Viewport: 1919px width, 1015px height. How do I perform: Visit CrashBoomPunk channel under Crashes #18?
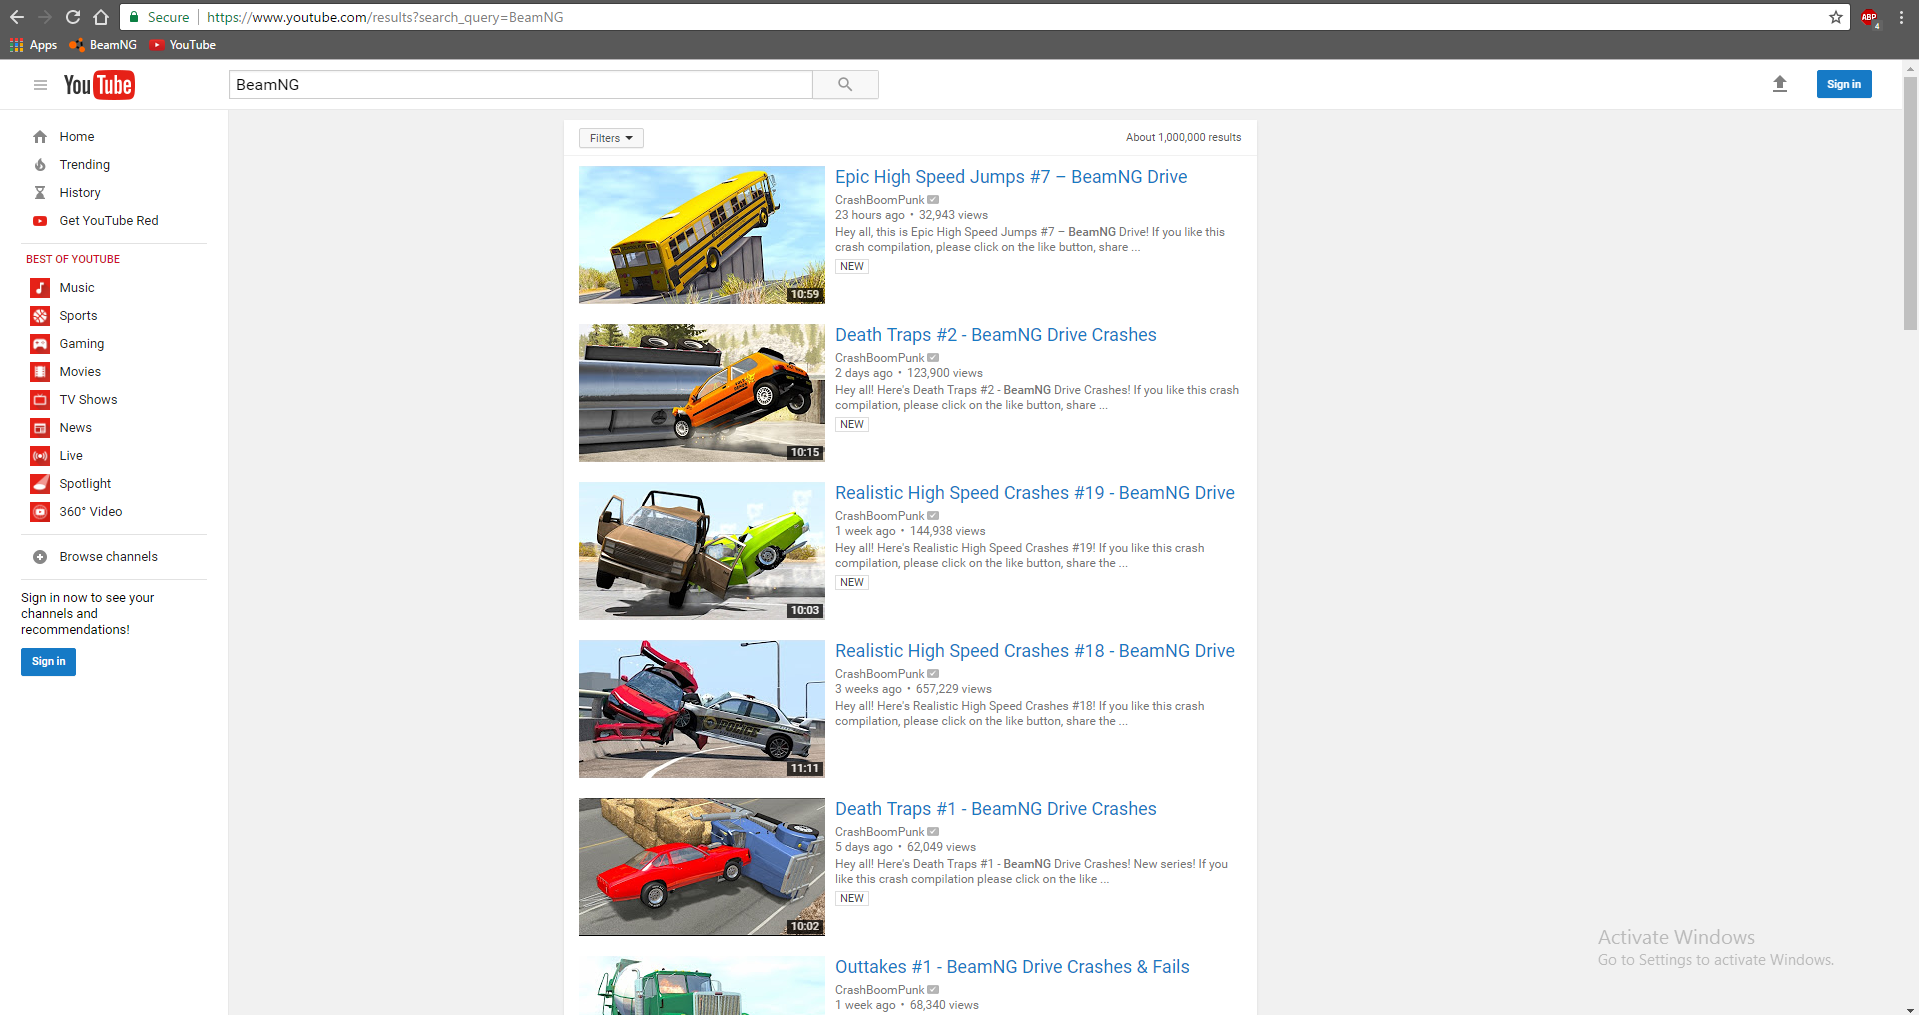tap(880, 674)
